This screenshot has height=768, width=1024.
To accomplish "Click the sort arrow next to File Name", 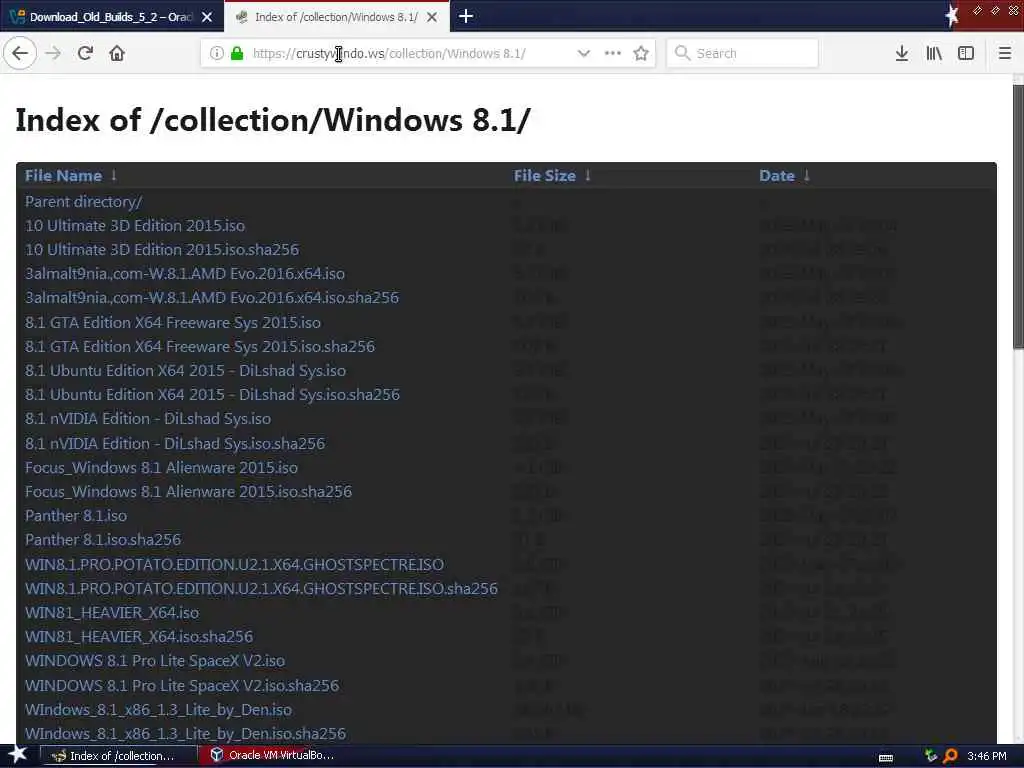I will click(114, 175).
